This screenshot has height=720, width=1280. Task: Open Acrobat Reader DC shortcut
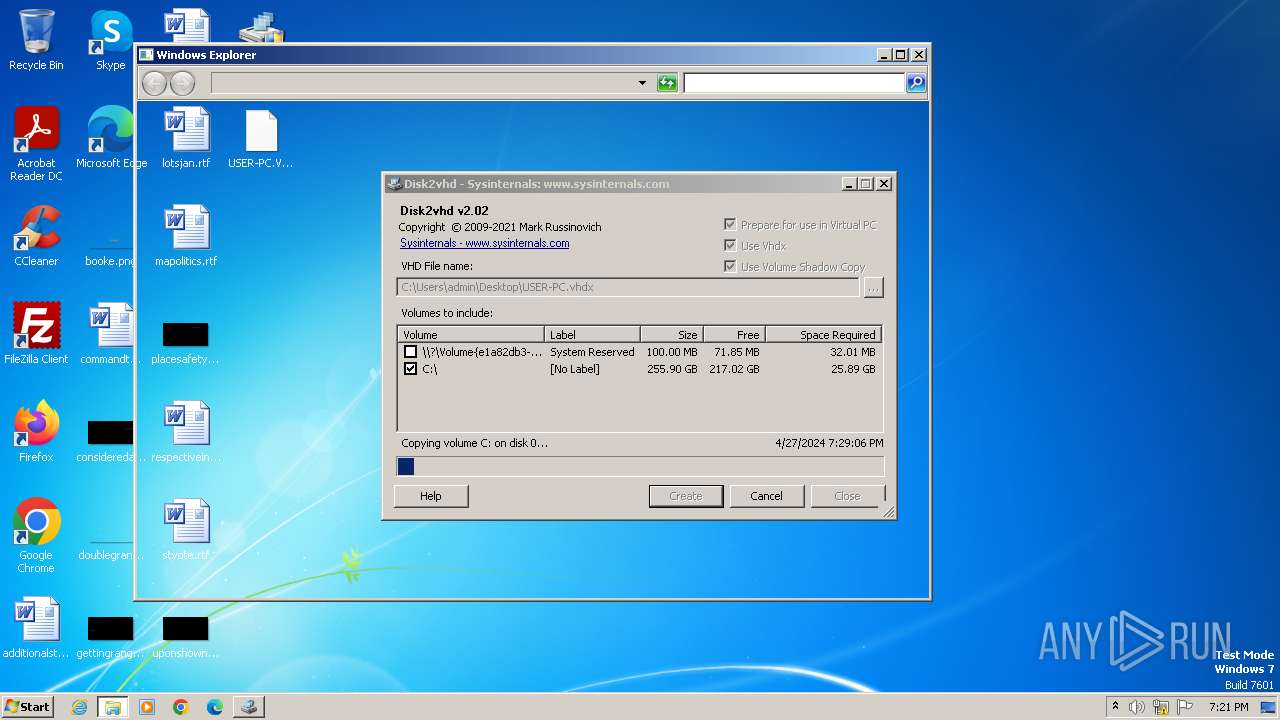point(36,144)
